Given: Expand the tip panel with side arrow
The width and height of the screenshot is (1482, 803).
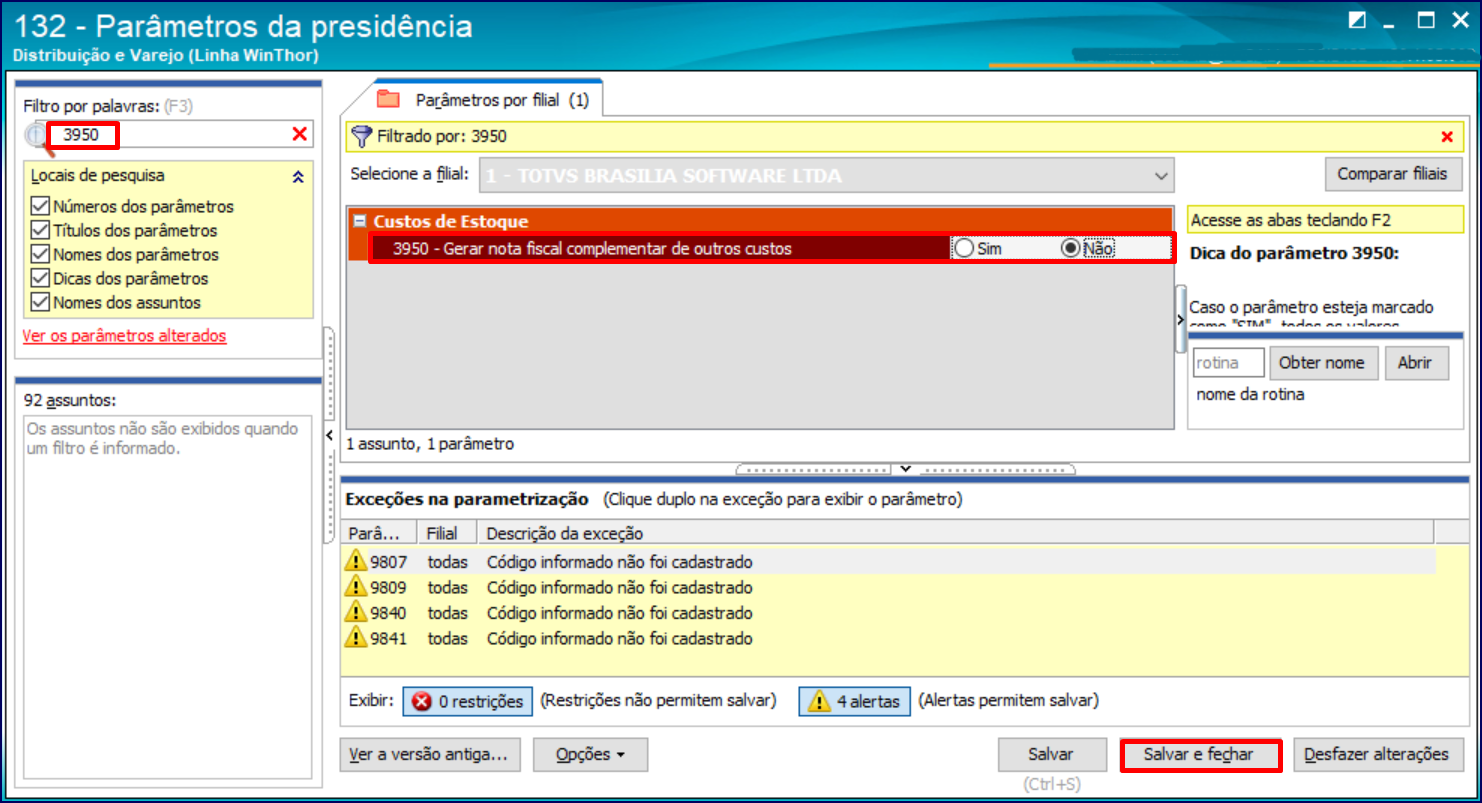Looking at the screenshot, I should (x=1180, y=319).
